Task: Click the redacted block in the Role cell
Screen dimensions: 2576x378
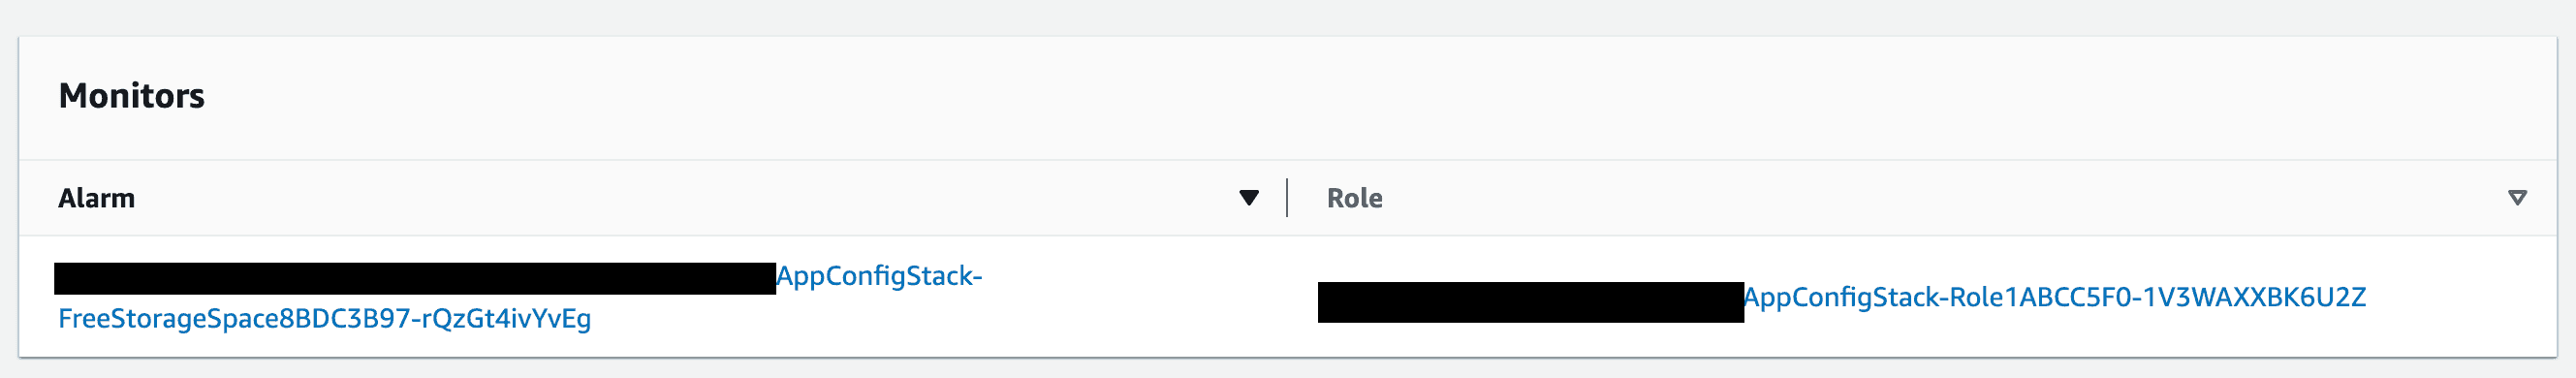Action: (x=1530, y=302)
